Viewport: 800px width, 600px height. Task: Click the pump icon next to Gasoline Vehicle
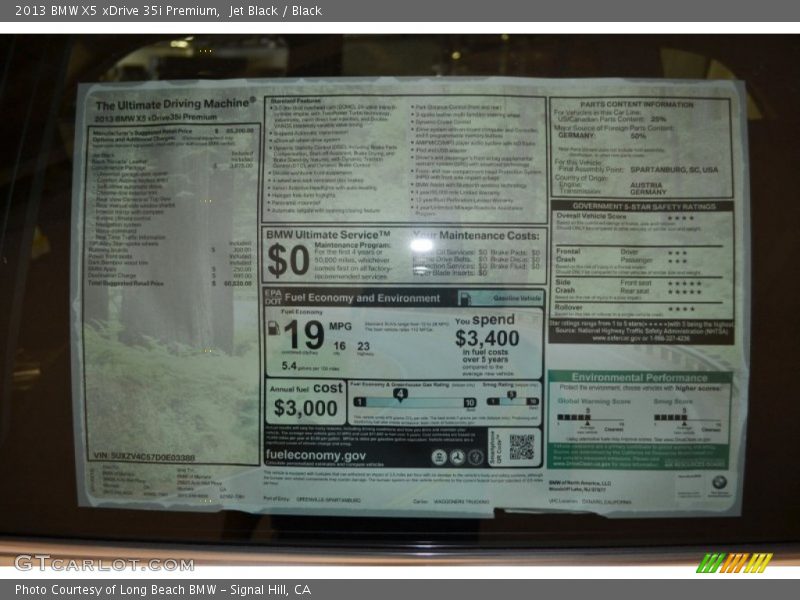464,298
